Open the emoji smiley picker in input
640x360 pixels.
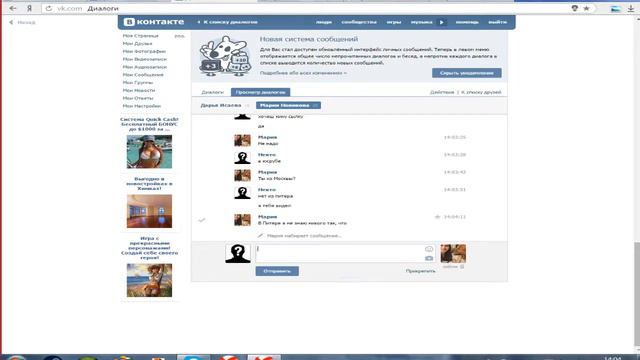[x=429, y=249]
